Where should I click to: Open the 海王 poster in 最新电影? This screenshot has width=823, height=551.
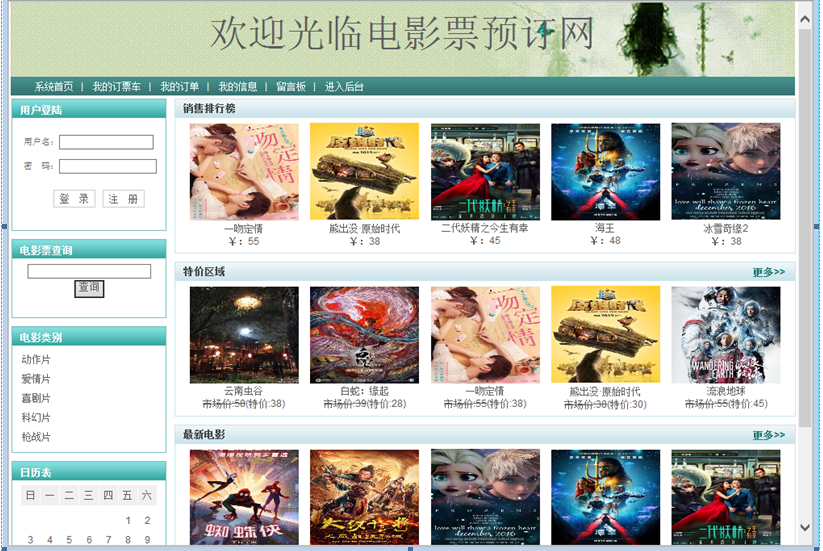click(605, 497)
